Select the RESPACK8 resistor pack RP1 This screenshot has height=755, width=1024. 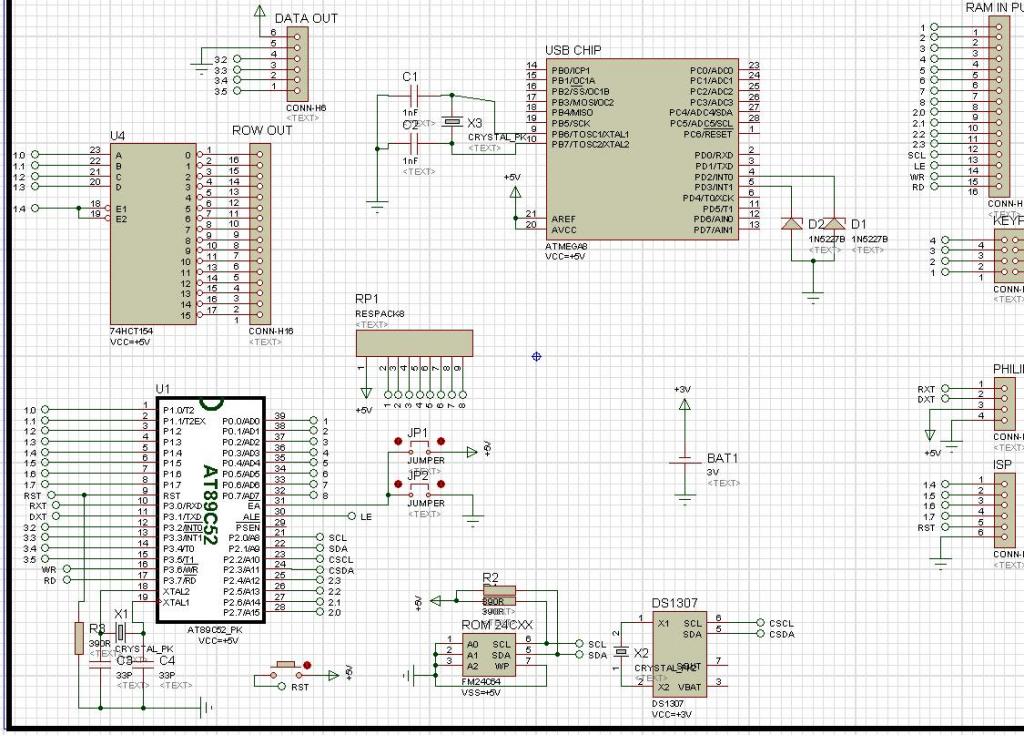(x=414, y=343)
